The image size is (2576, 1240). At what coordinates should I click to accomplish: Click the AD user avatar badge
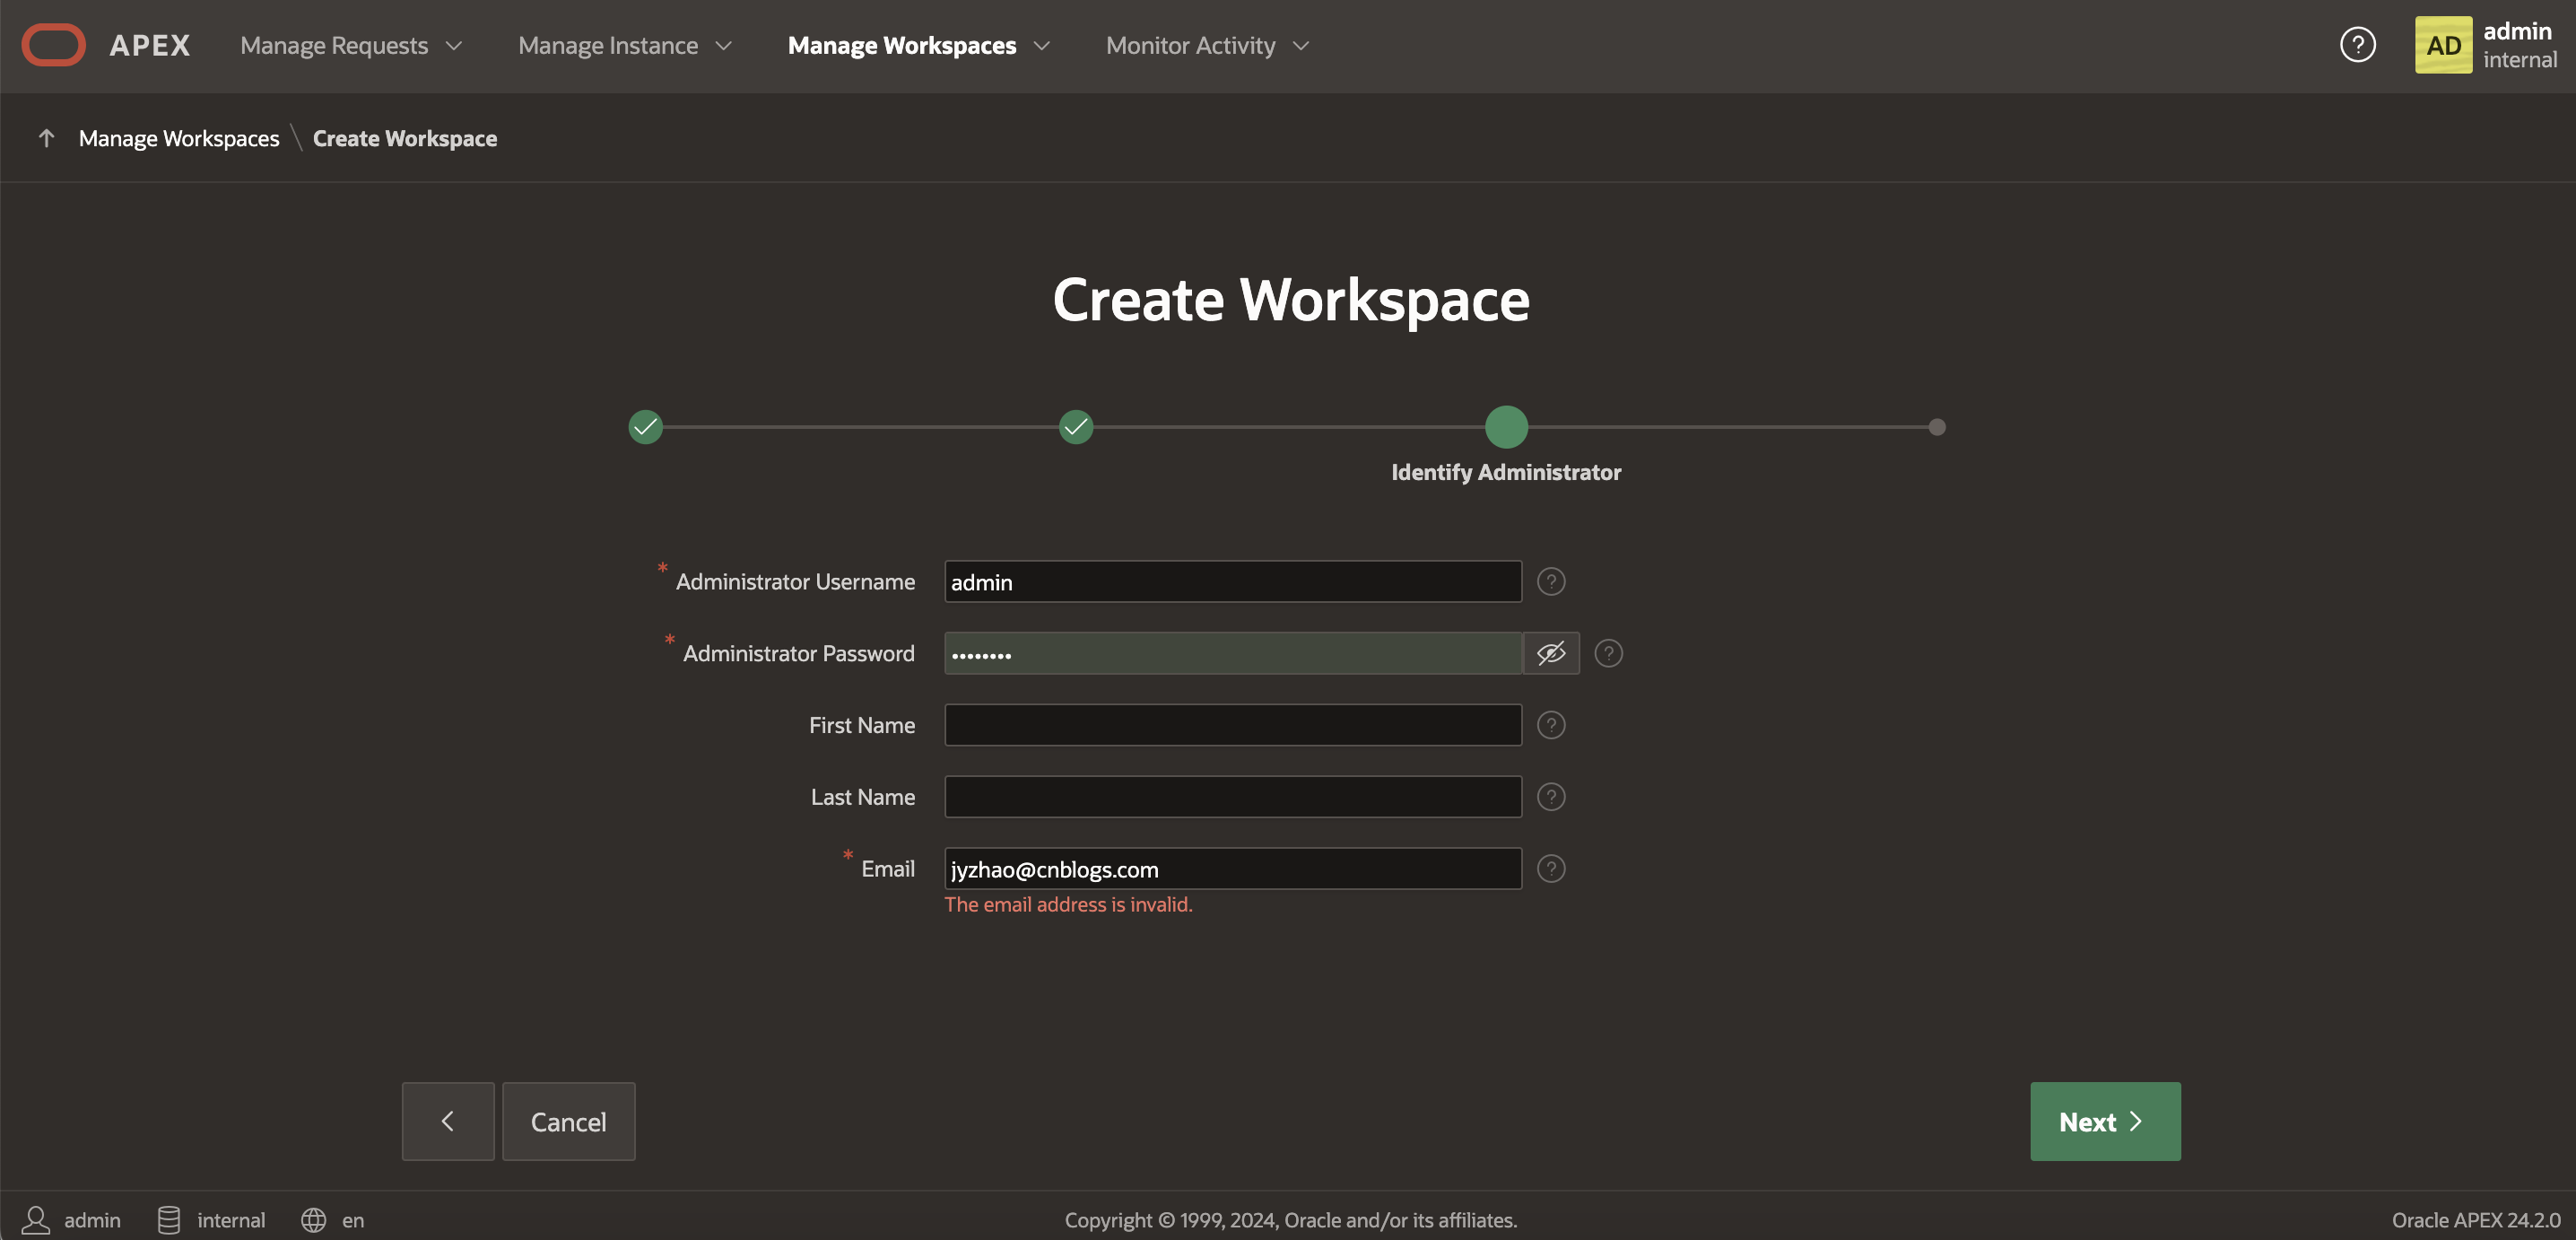(2442, 45)
